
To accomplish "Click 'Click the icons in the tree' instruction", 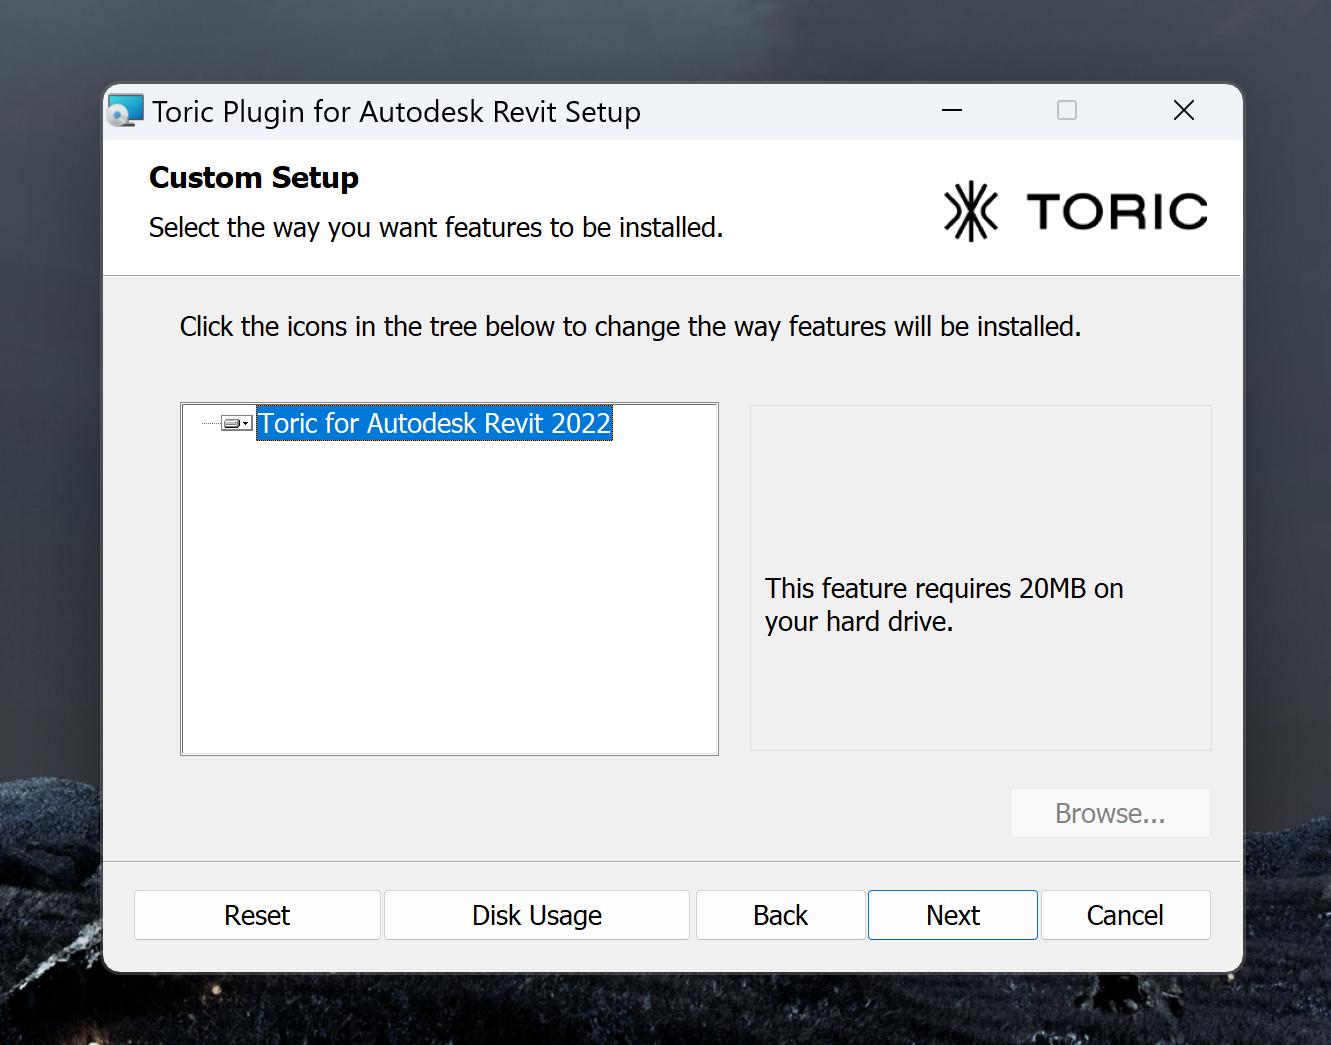I will 630,327.
